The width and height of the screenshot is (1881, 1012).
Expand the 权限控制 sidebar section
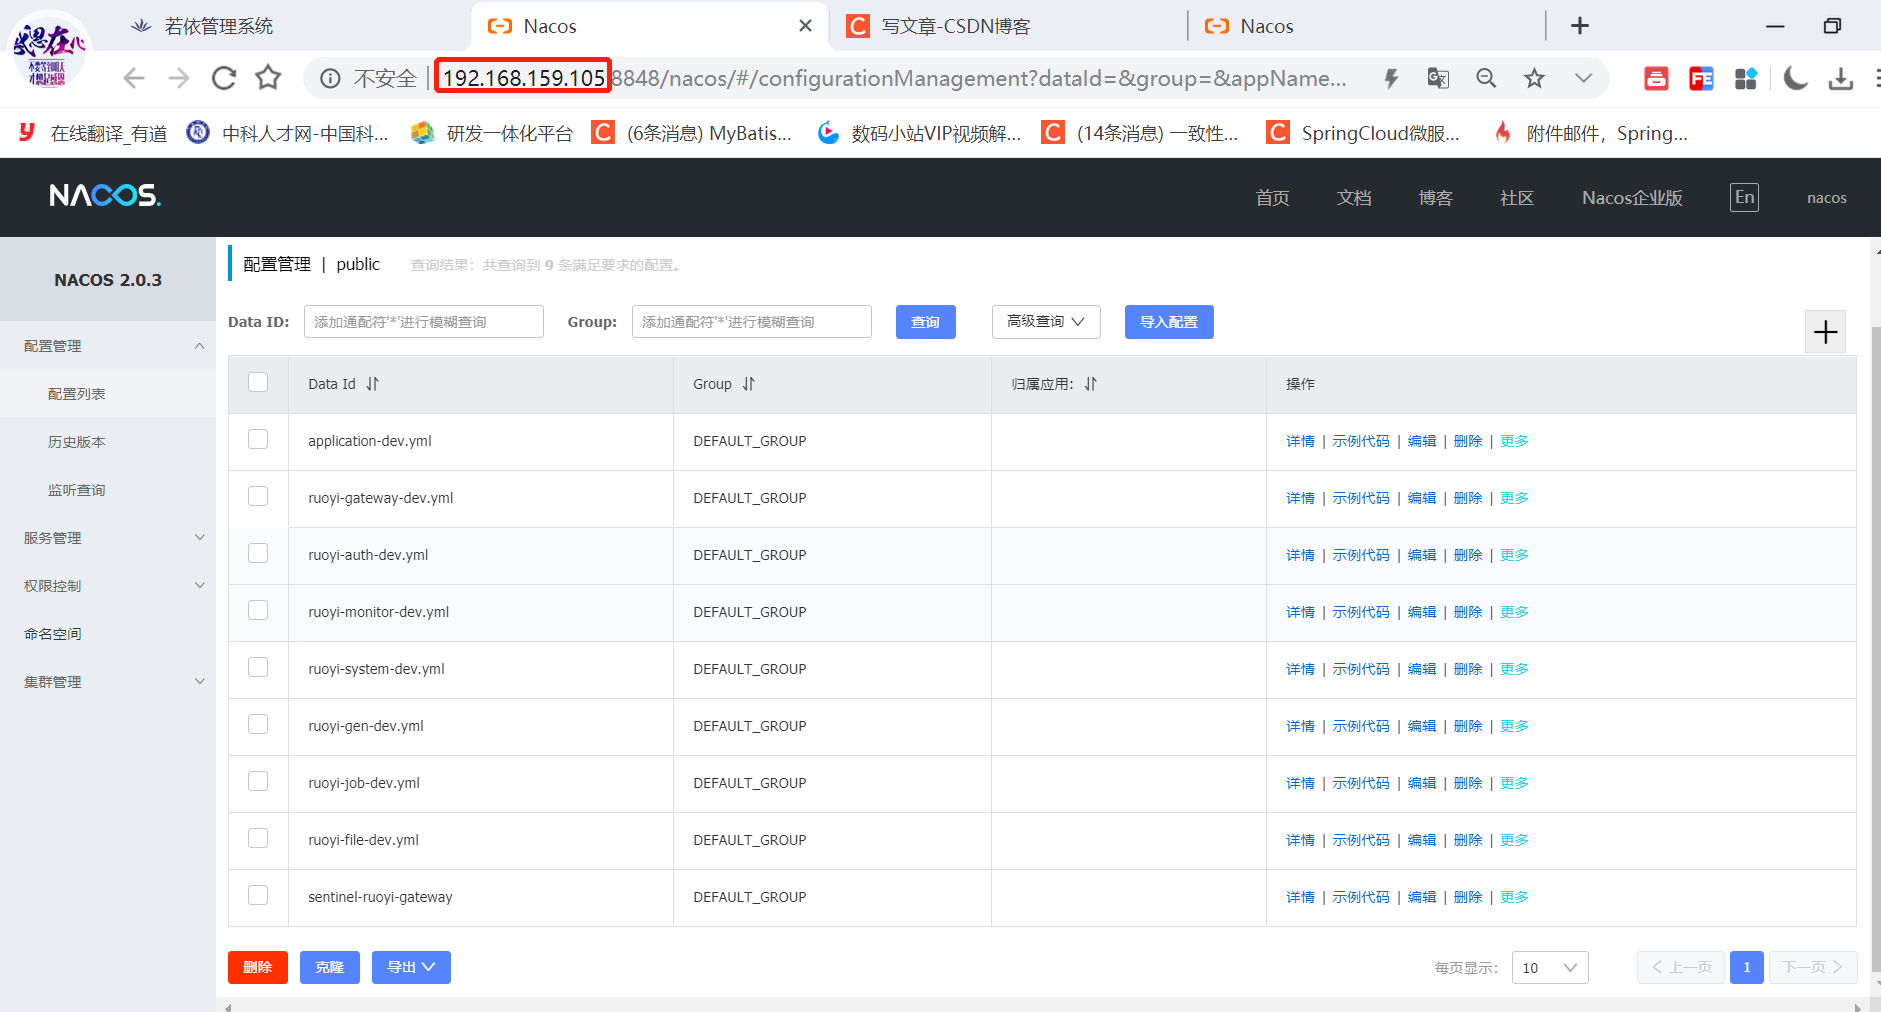(x=108, y=586)
